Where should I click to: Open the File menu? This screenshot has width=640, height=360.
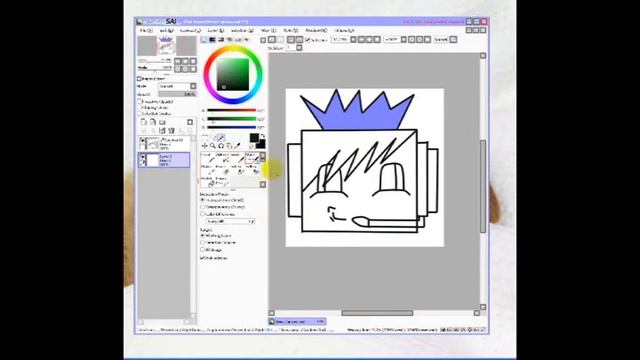[146, 31]
